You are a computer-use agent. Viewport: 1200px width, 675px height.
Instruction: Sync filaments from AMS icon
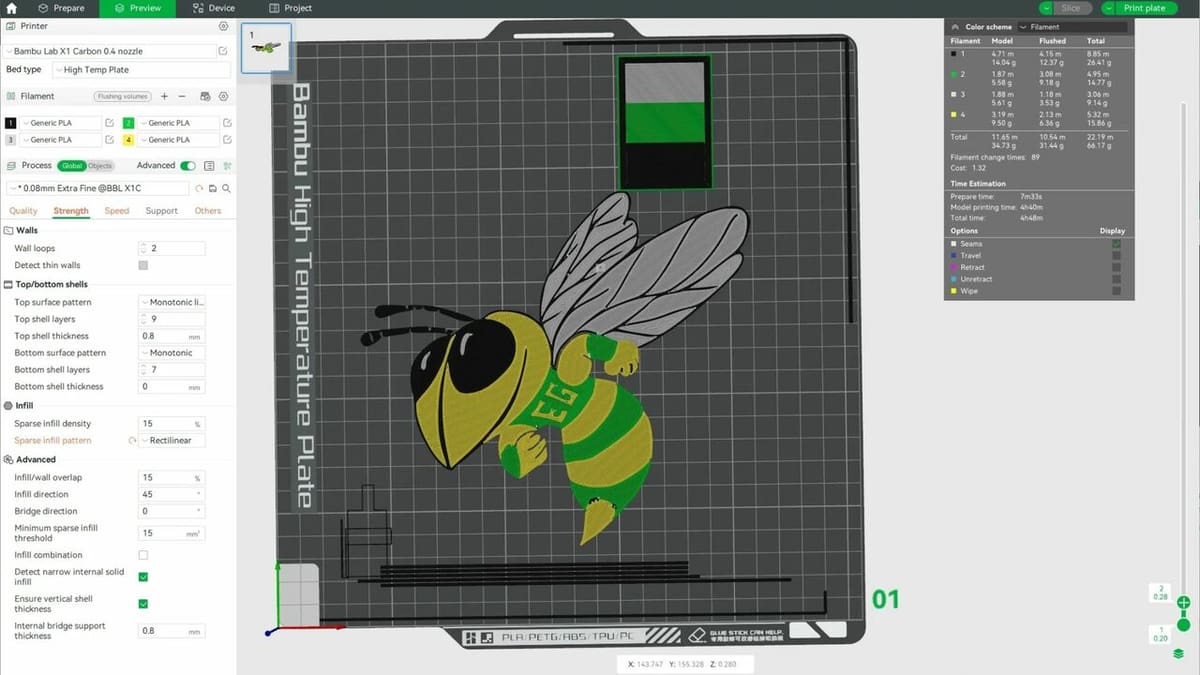[205, 96]
